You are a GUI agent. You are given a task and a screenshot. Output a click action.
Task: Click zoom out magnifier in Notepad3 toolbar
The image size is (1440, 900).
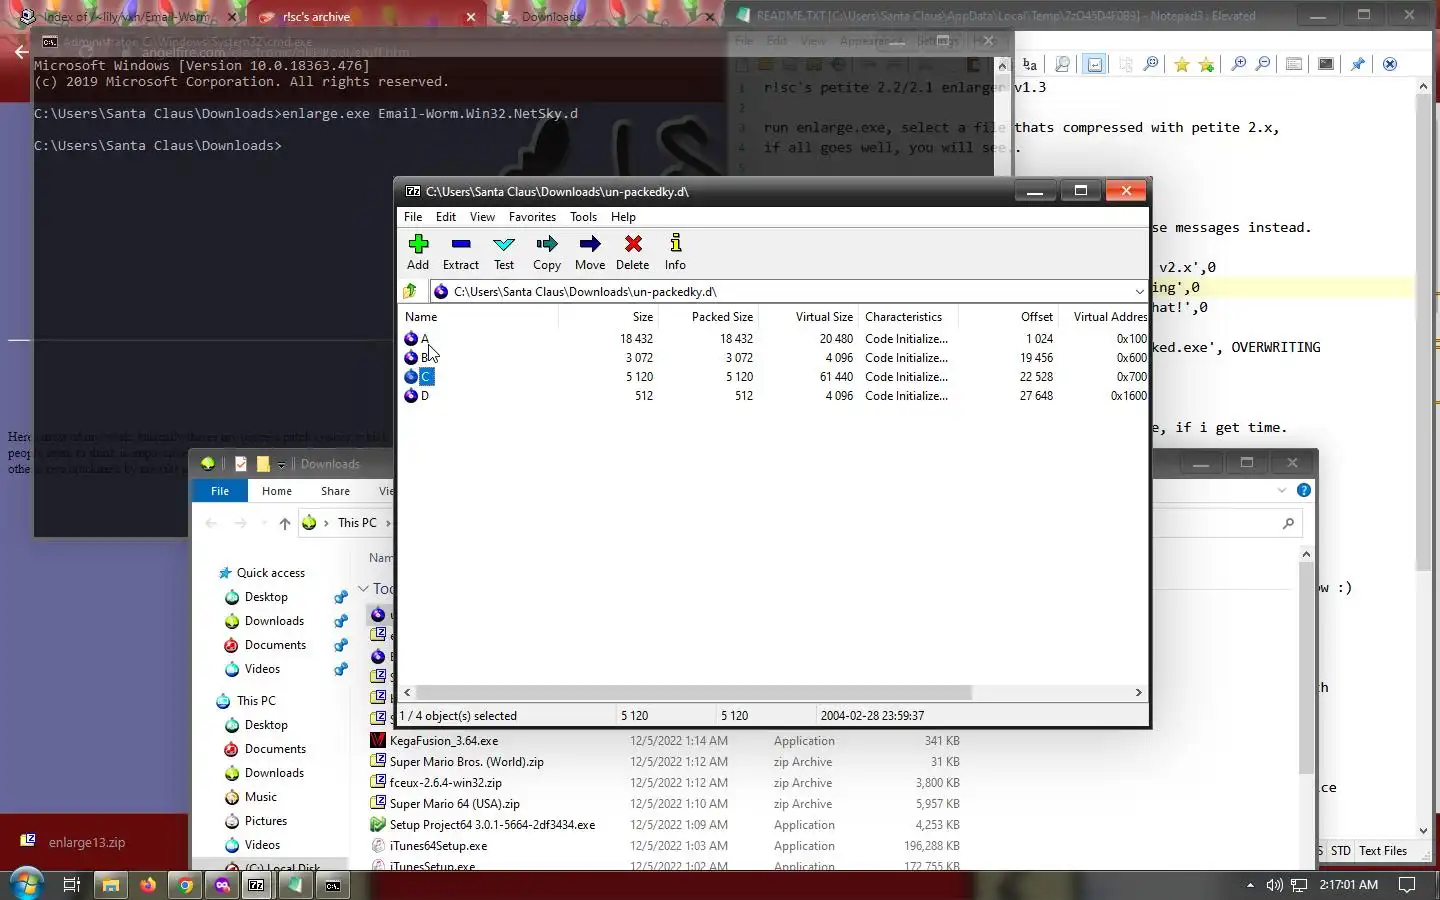1263,64
